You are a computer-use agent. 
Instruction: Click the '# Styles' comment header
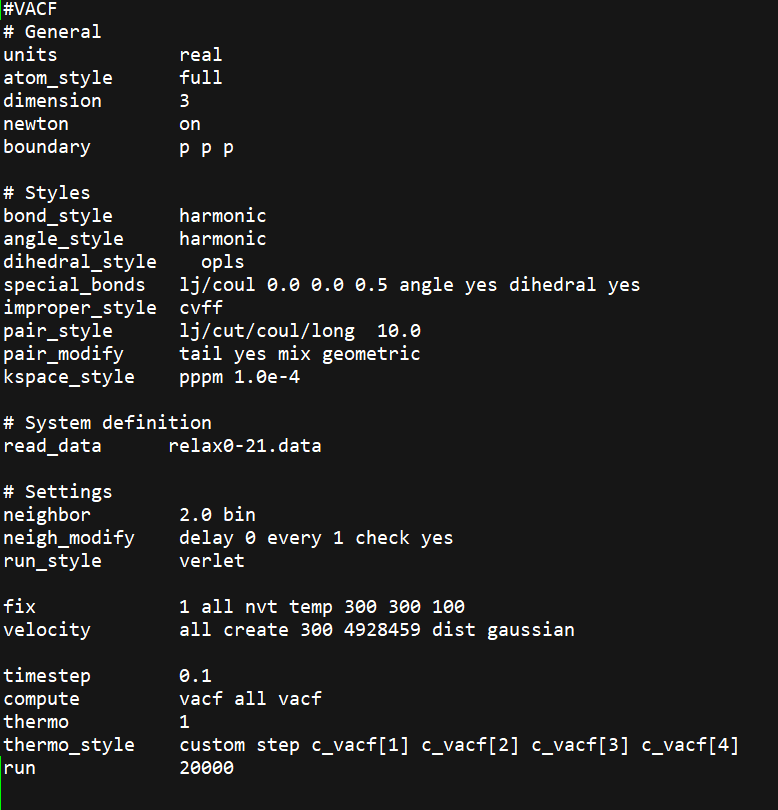[x=46, y=193]
